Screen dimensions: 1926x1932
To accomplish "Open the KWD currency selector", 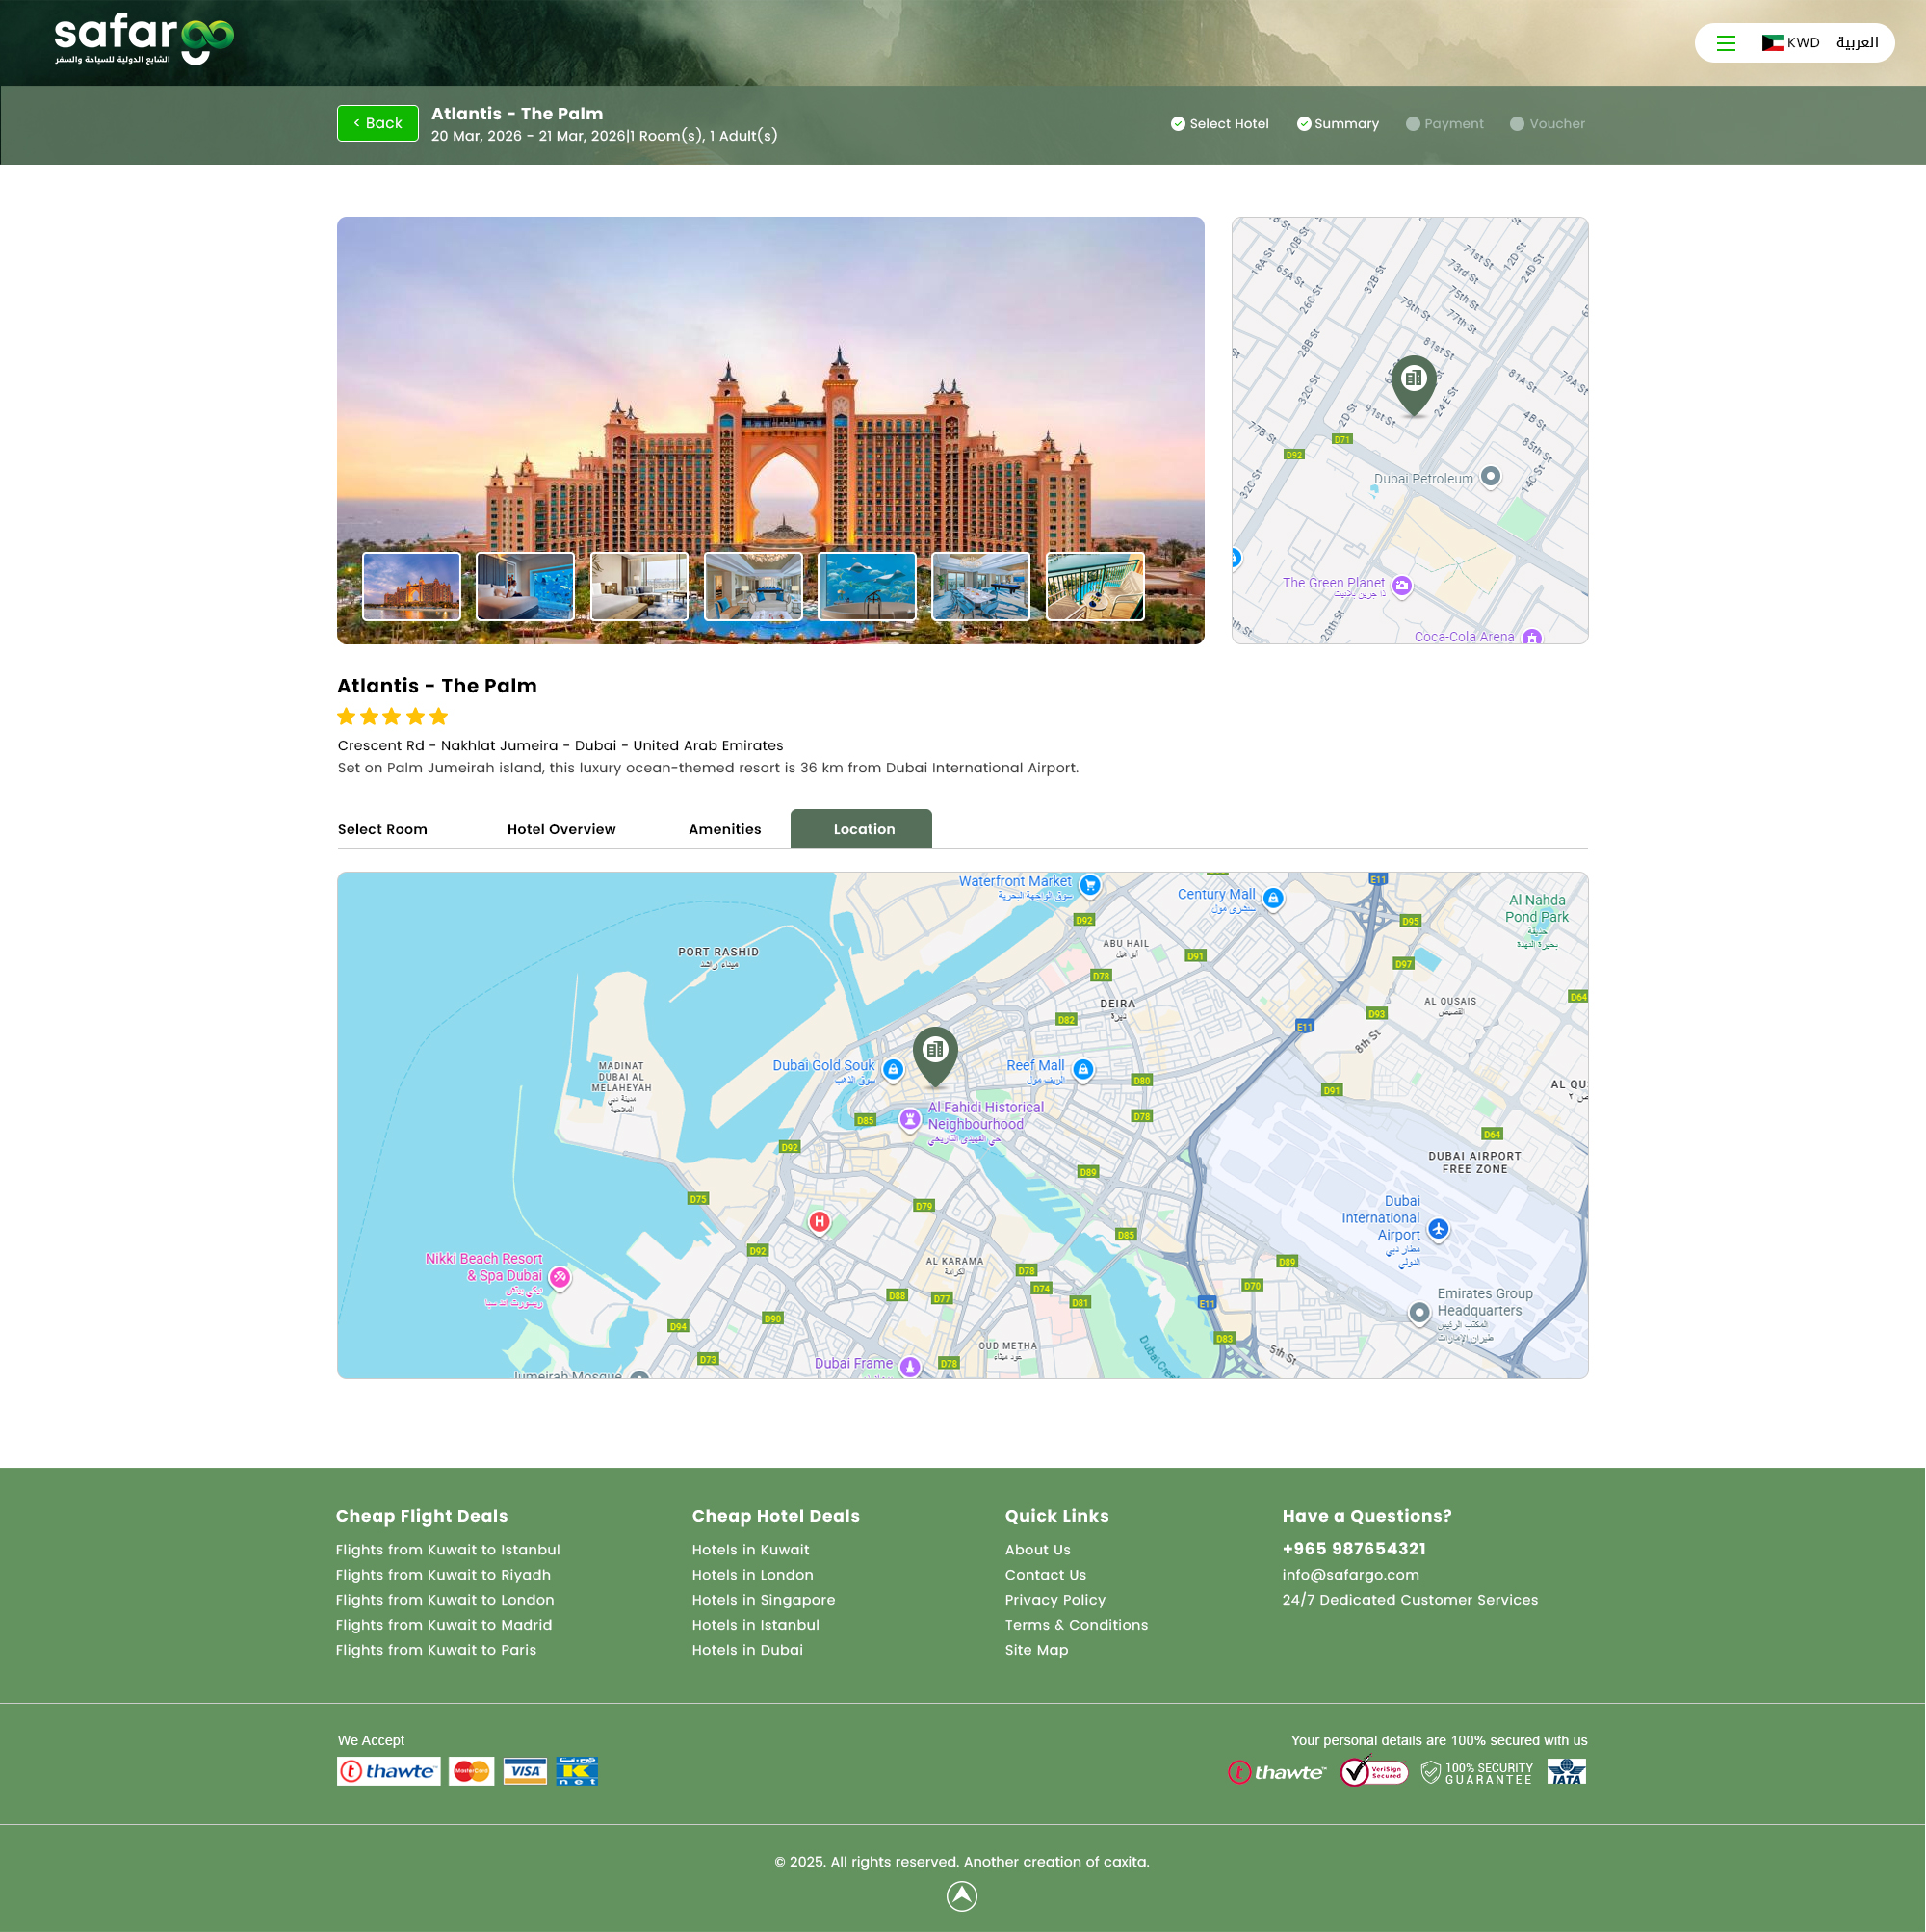I will point(1790,43).
